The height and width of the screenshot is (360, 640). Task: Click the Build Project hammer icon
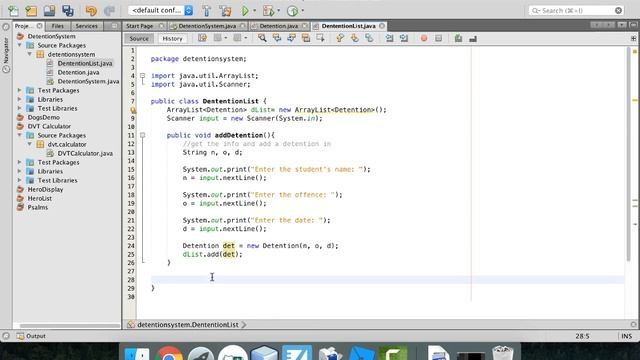207,11
